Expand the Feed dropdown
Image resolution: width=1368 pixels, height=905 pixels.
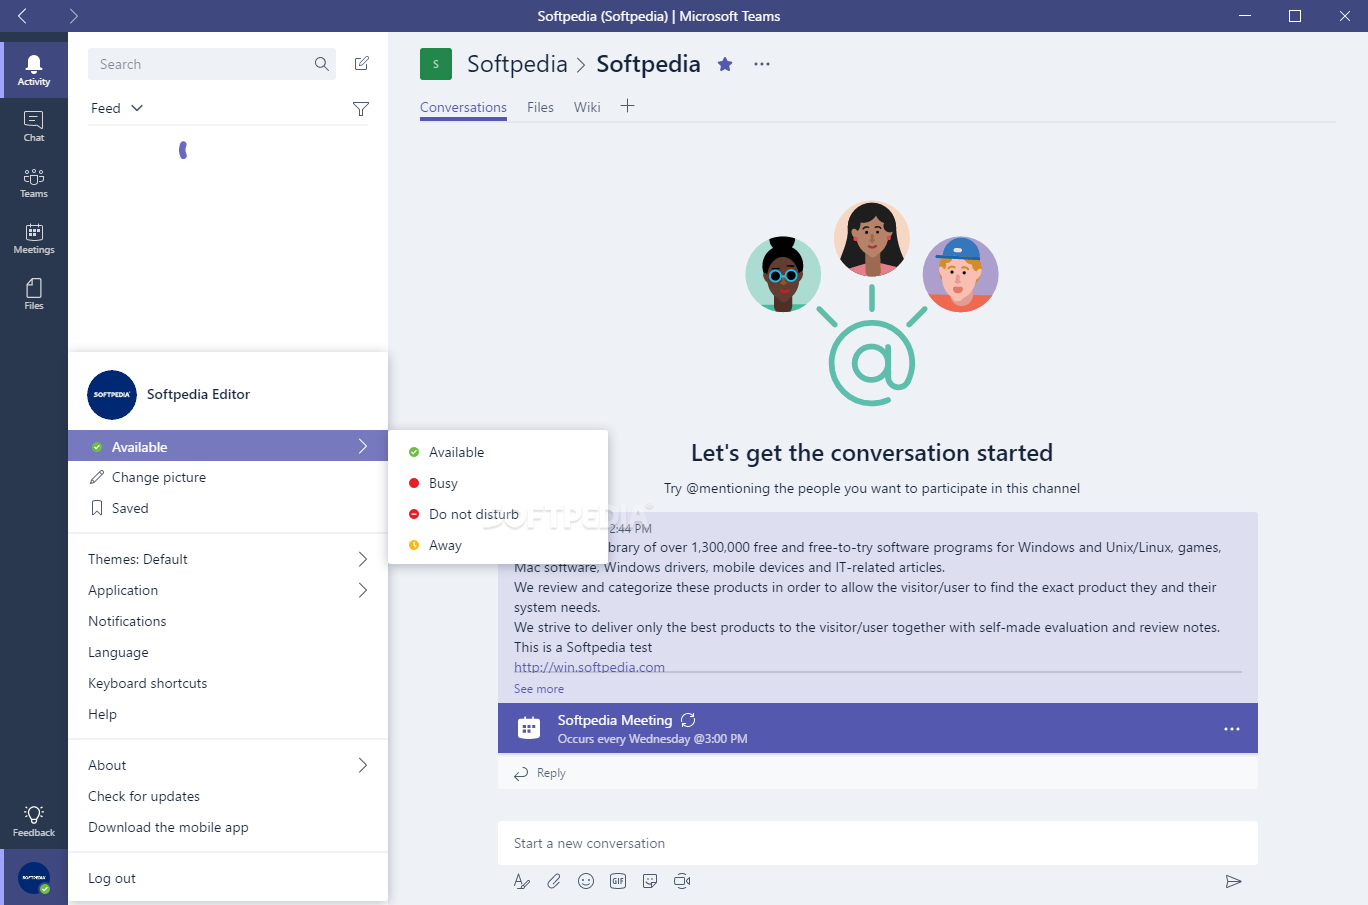117,108
